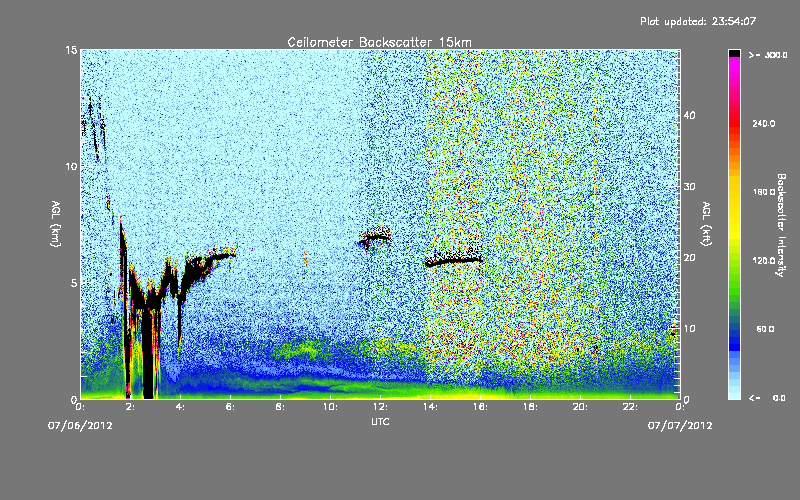Screen dimensions: 800x500
Task: Click the "240.0" colorbar label
Action: pos(764,123)
